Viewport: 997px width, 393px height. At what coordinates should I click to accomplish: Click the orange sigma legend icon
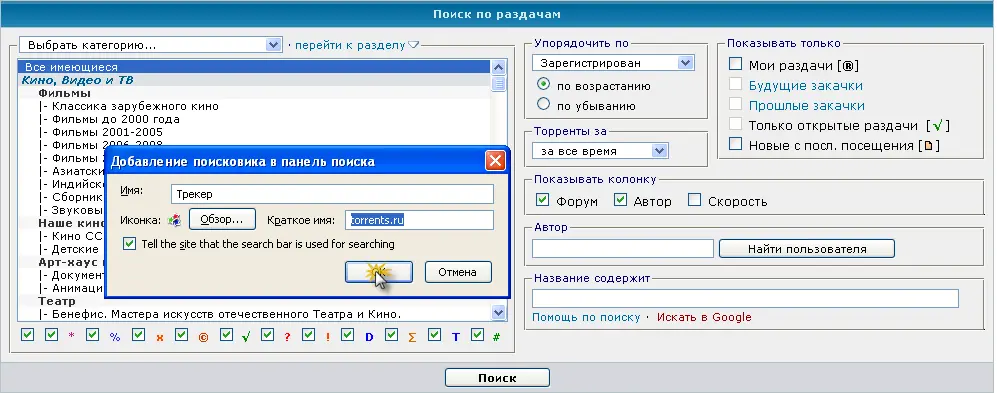[412, 338]
